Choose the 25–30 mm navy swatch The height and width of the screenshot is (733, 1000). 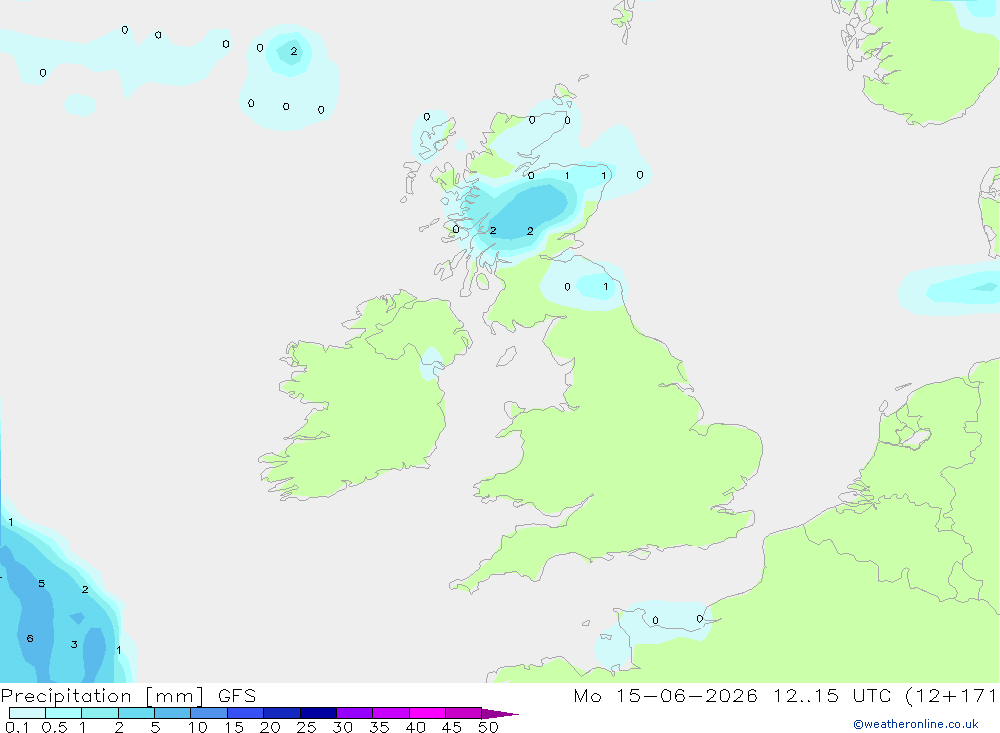pos(318,713)
